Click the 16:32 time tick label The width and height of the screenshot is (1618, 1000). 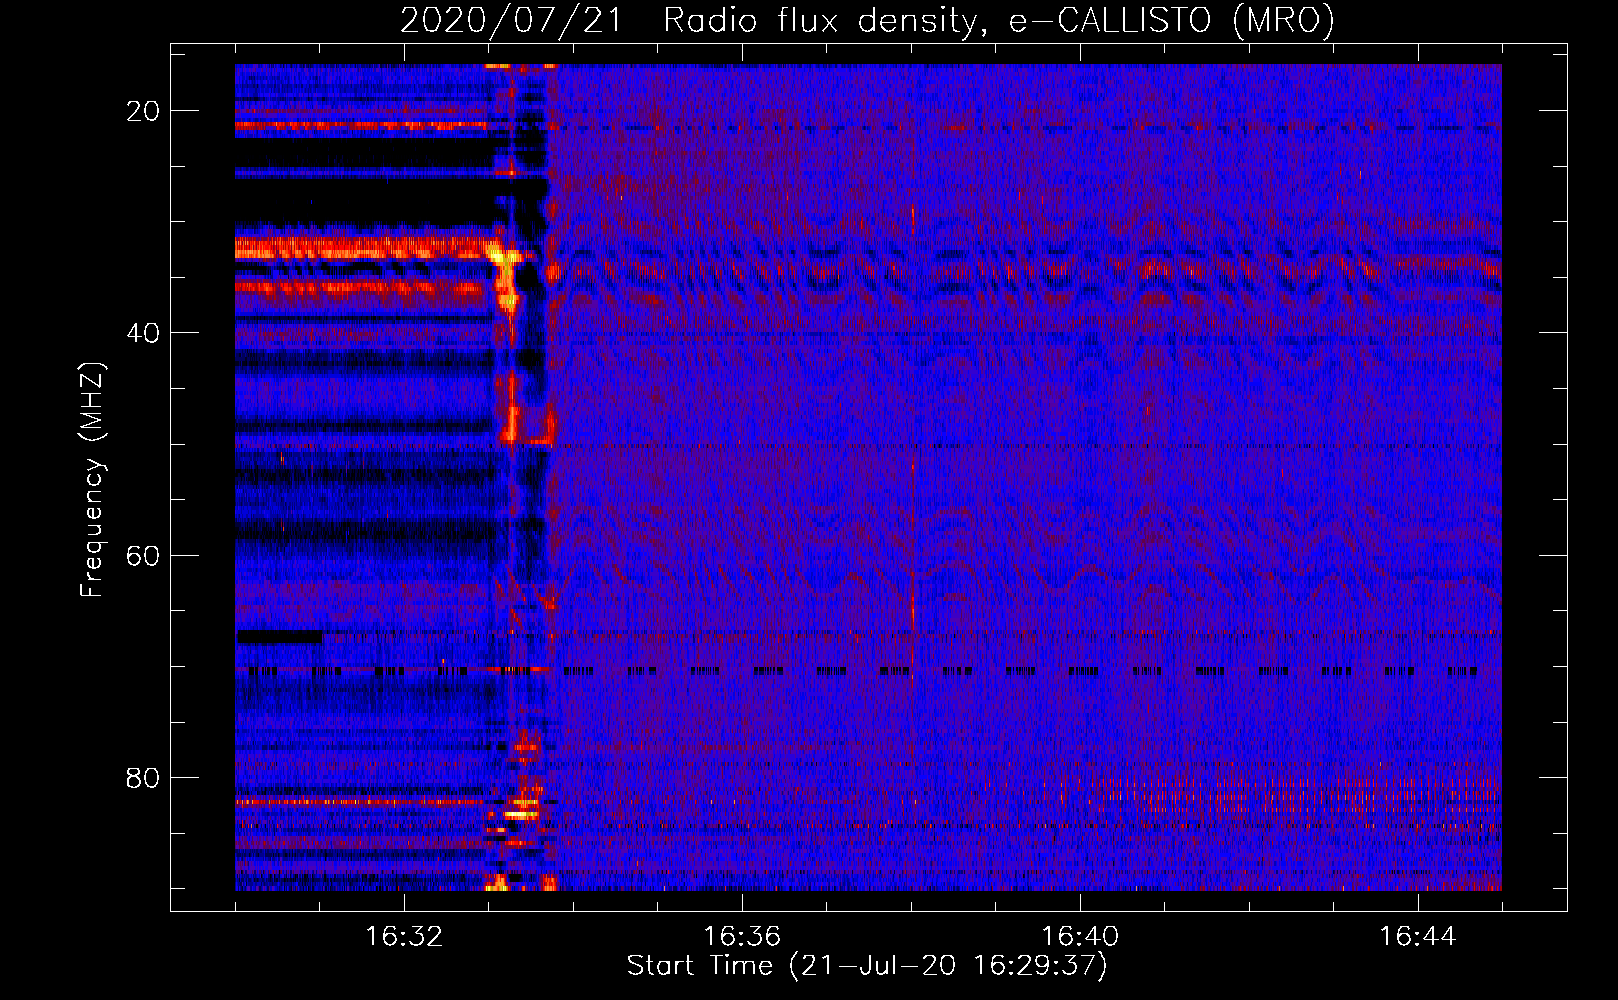(404, 937)
